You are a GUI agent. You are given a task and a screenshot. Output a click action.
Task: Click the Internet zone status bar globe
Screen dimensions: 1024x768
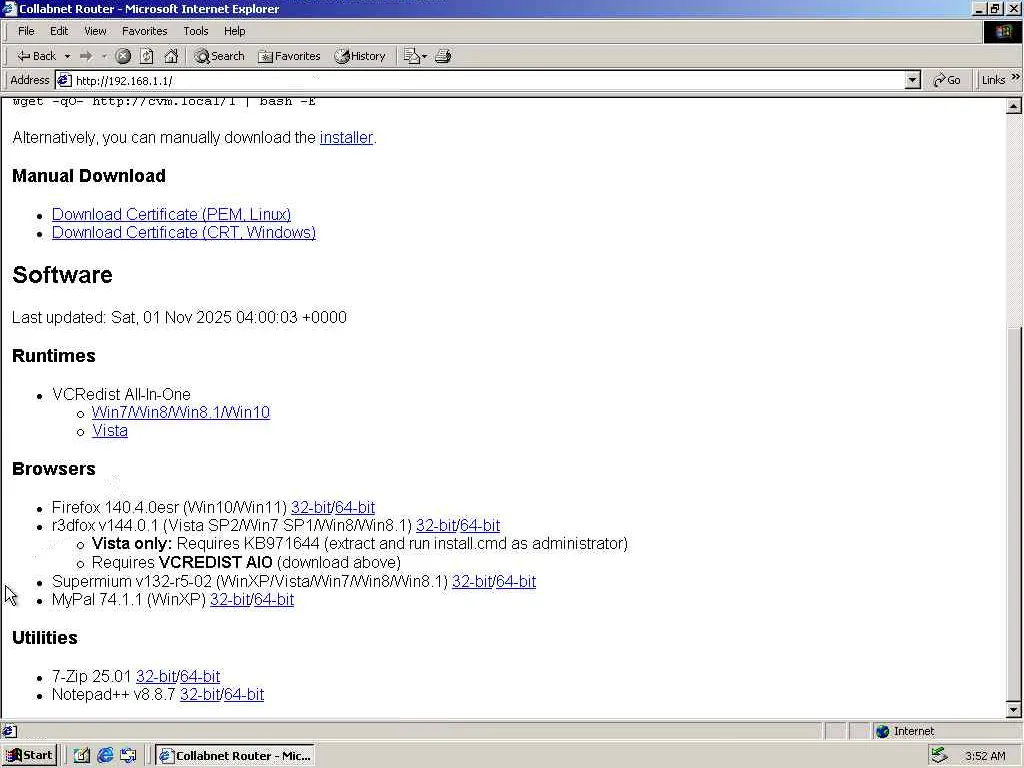(x=883, y=731)
